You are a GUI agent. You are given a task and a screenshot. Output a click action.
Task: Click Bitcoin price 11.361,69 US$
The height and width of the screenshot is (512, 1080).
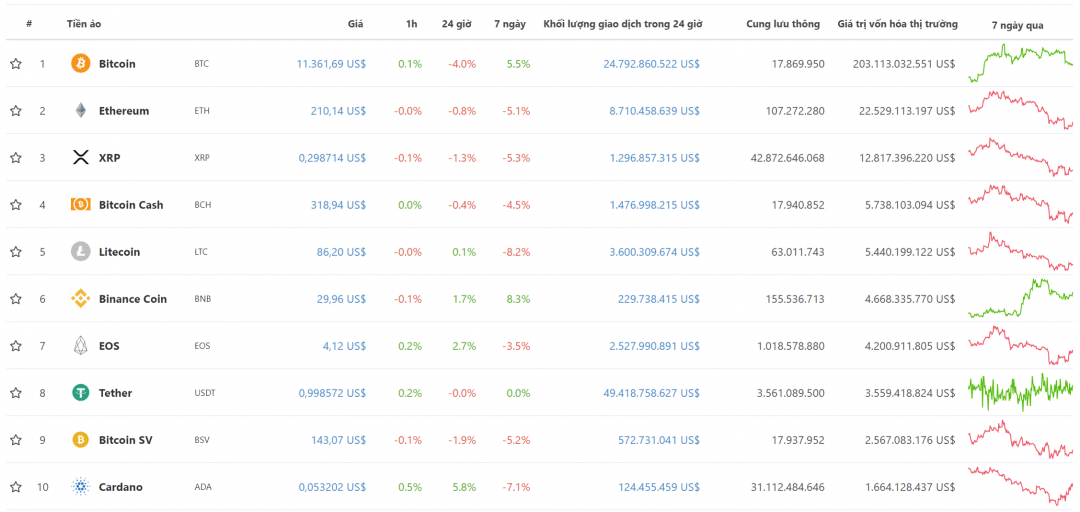click(331, 63)
